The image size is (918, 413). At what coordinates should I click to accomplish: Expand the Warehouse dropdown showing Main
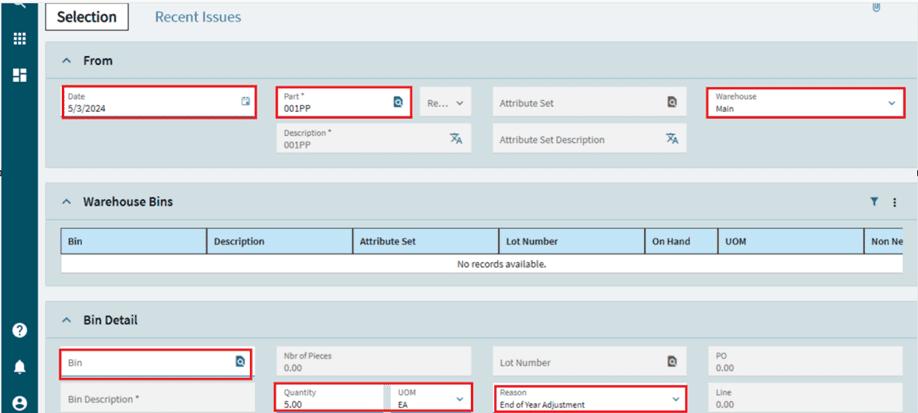point(891,103)
